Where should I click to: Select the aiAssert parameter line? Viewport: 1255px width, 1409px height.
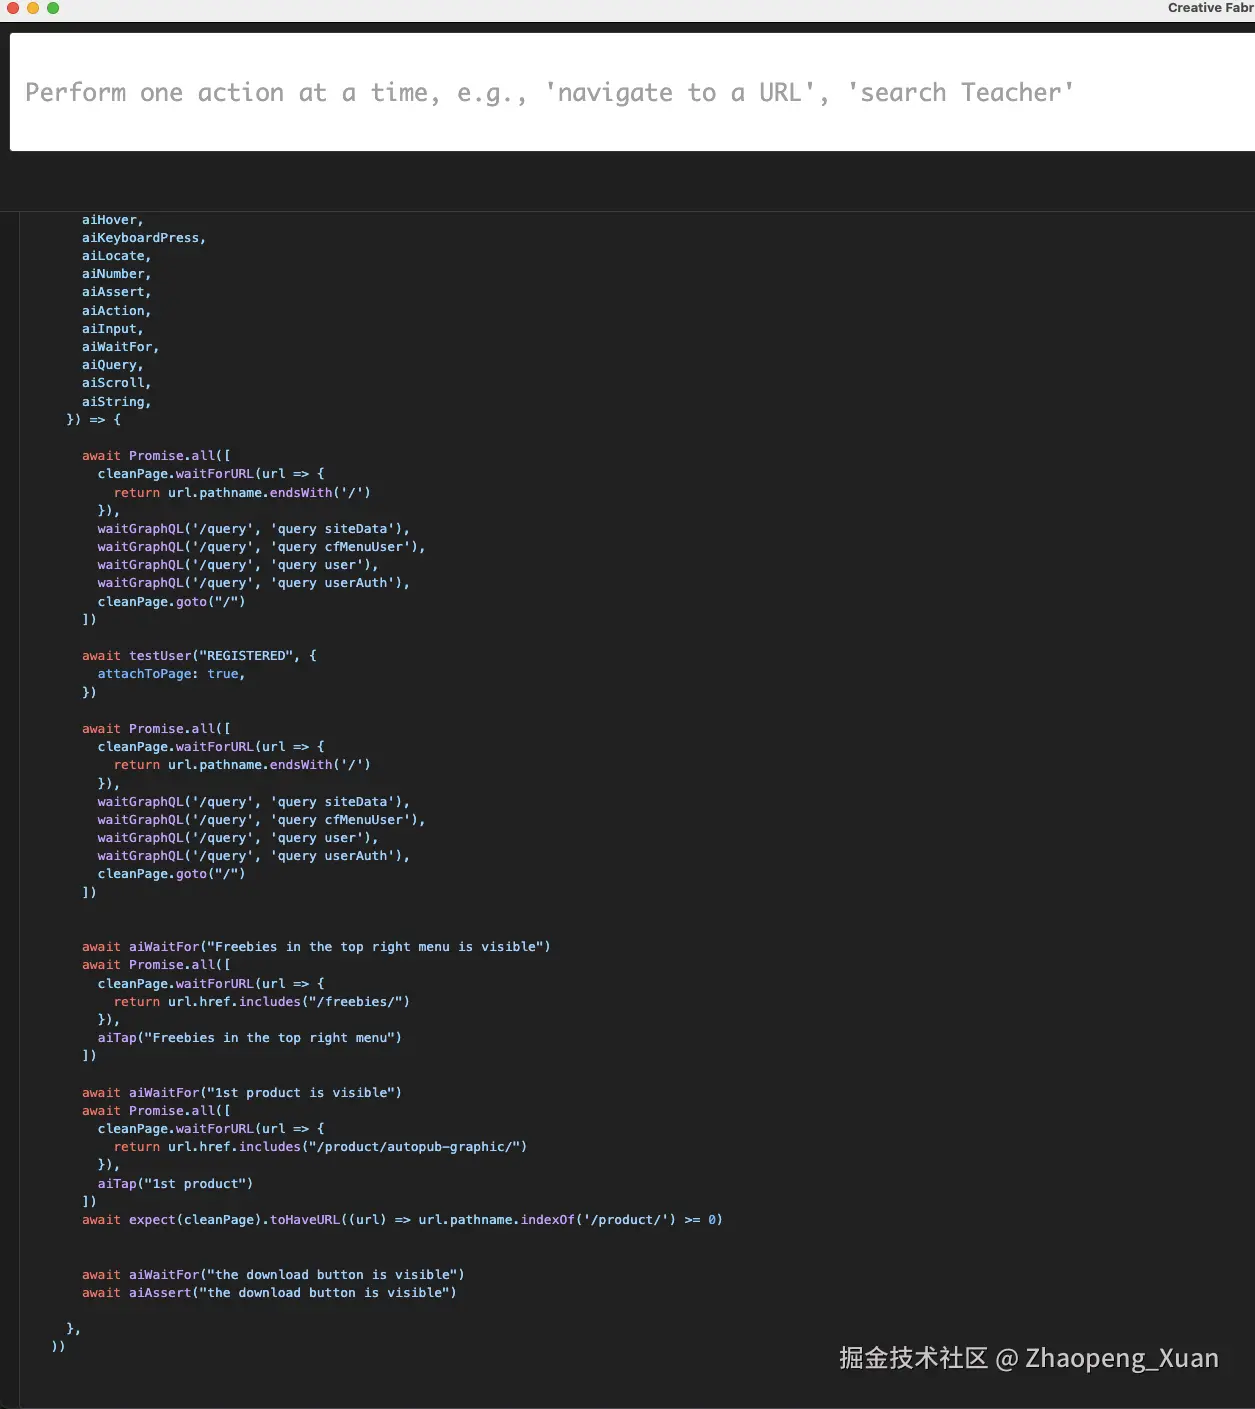click(116, 292)
